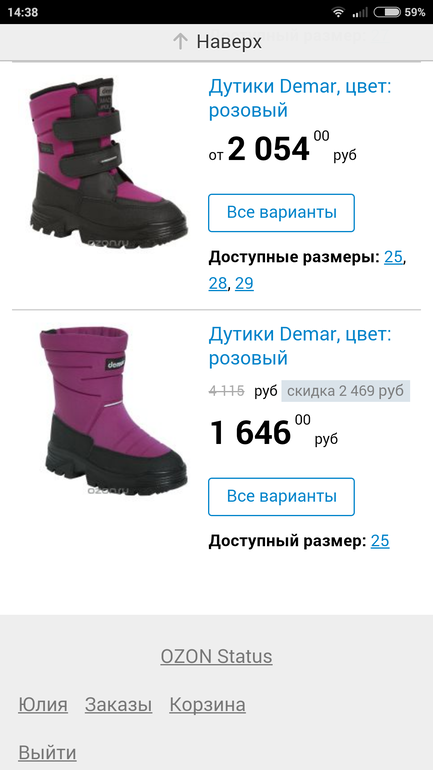Select size 29 for the first boots
Image resolution: width=433 pixels, height=770 pixels.
244,283
